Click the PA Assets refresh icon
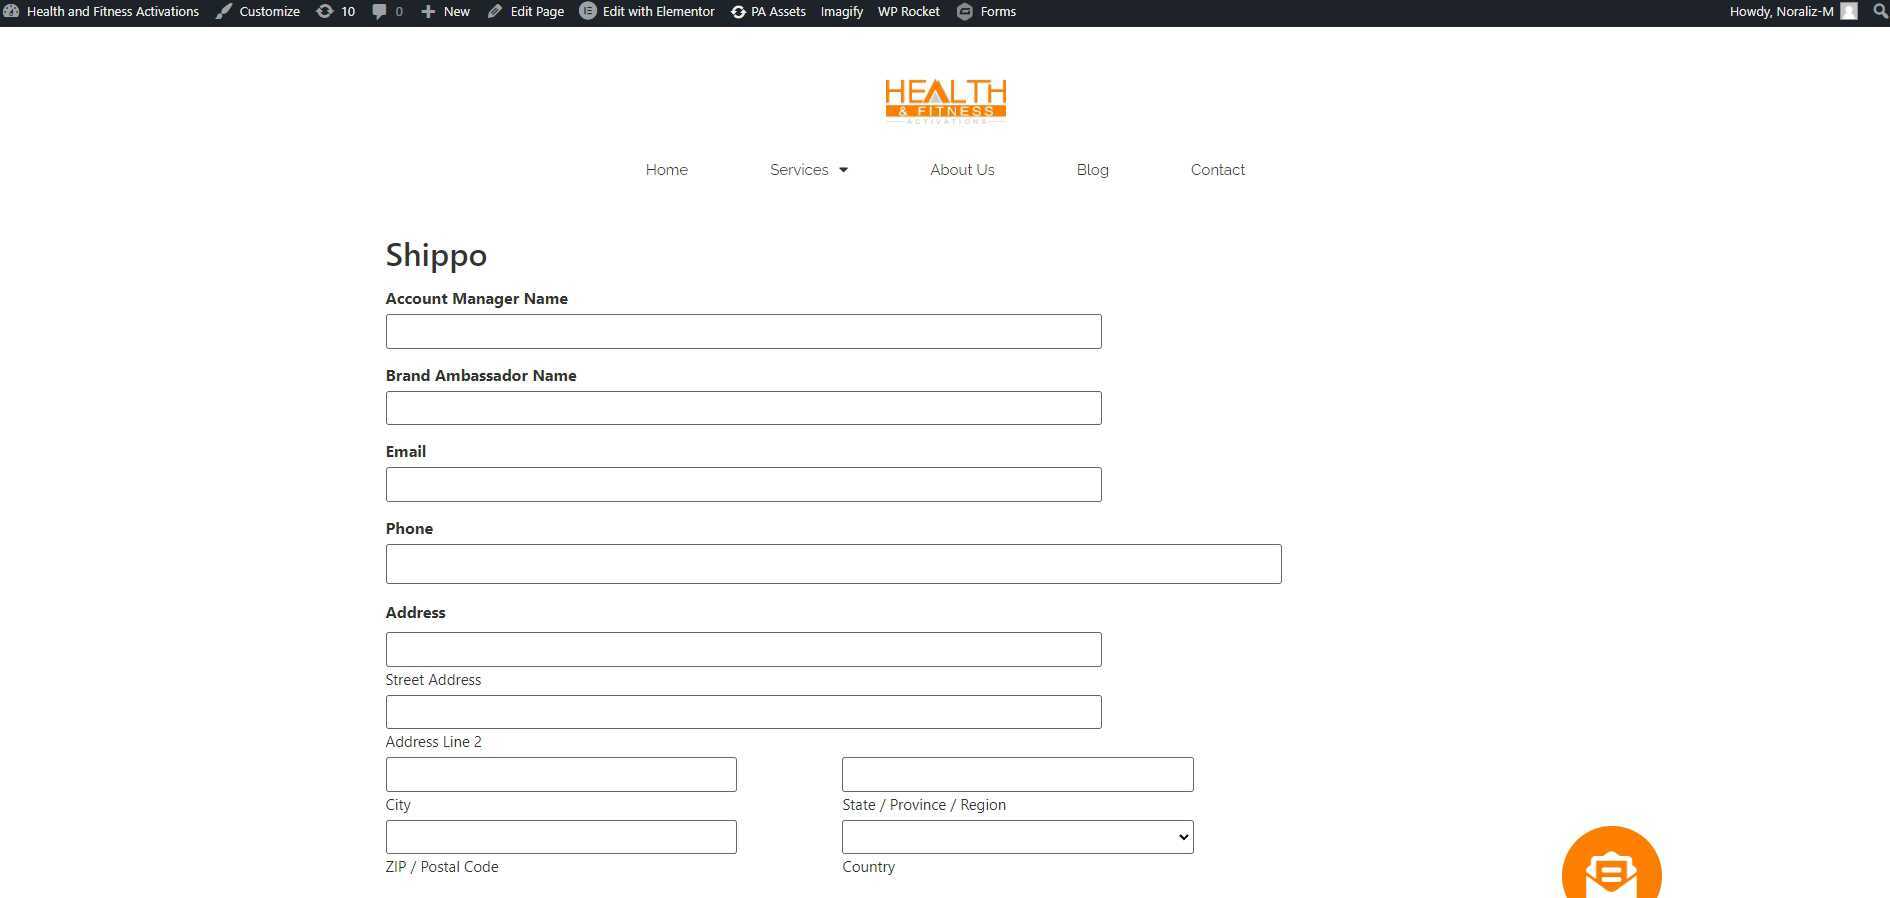The image size is (1890, 898). coord(738,12)
